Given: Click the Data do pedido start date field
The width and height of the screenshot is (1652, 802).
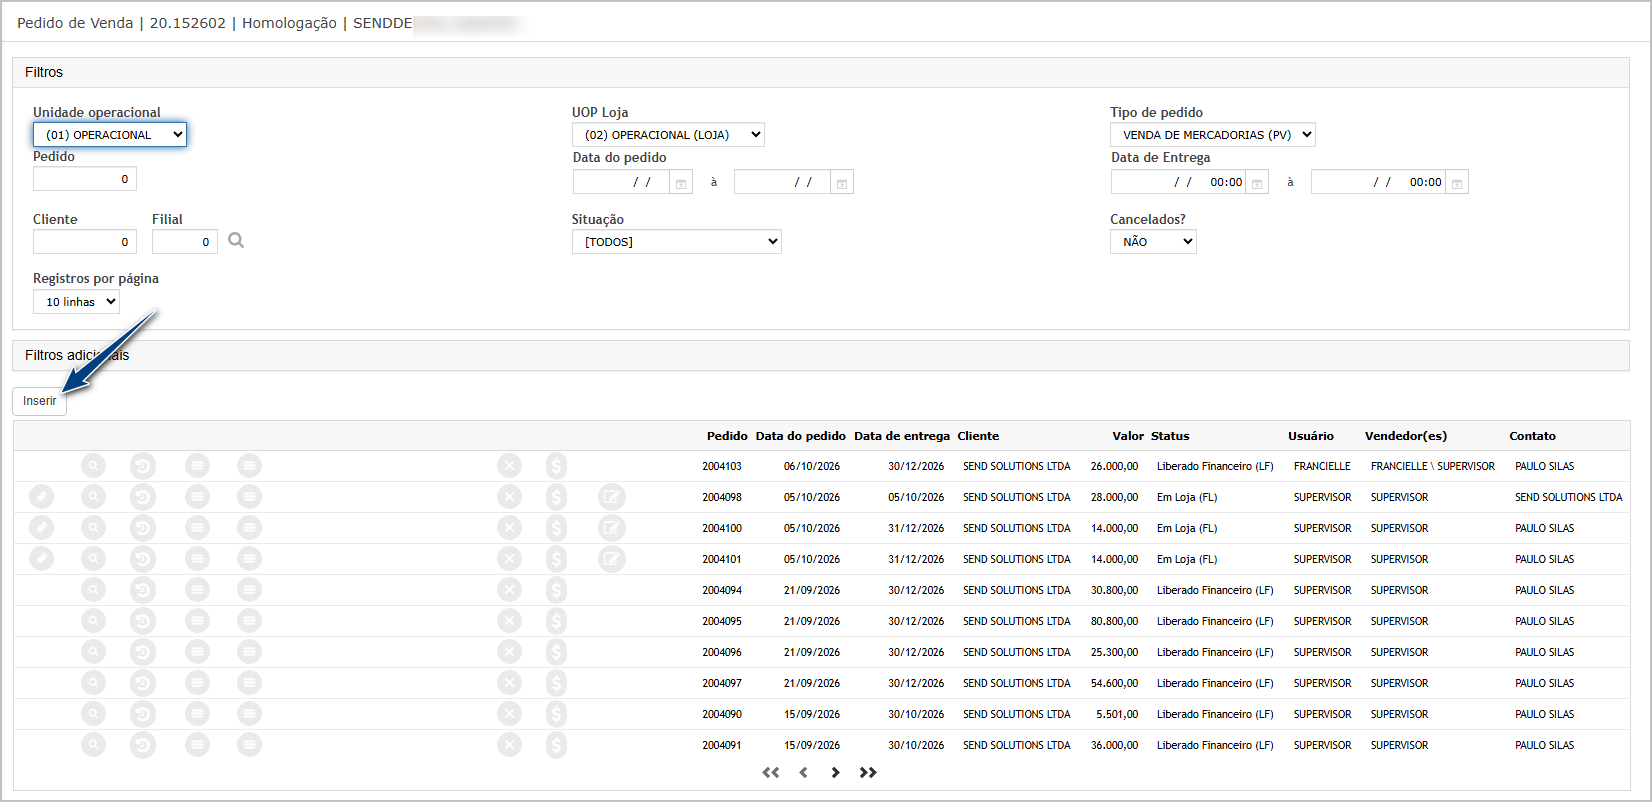Looking at the screenshot, I should [621, 182].
